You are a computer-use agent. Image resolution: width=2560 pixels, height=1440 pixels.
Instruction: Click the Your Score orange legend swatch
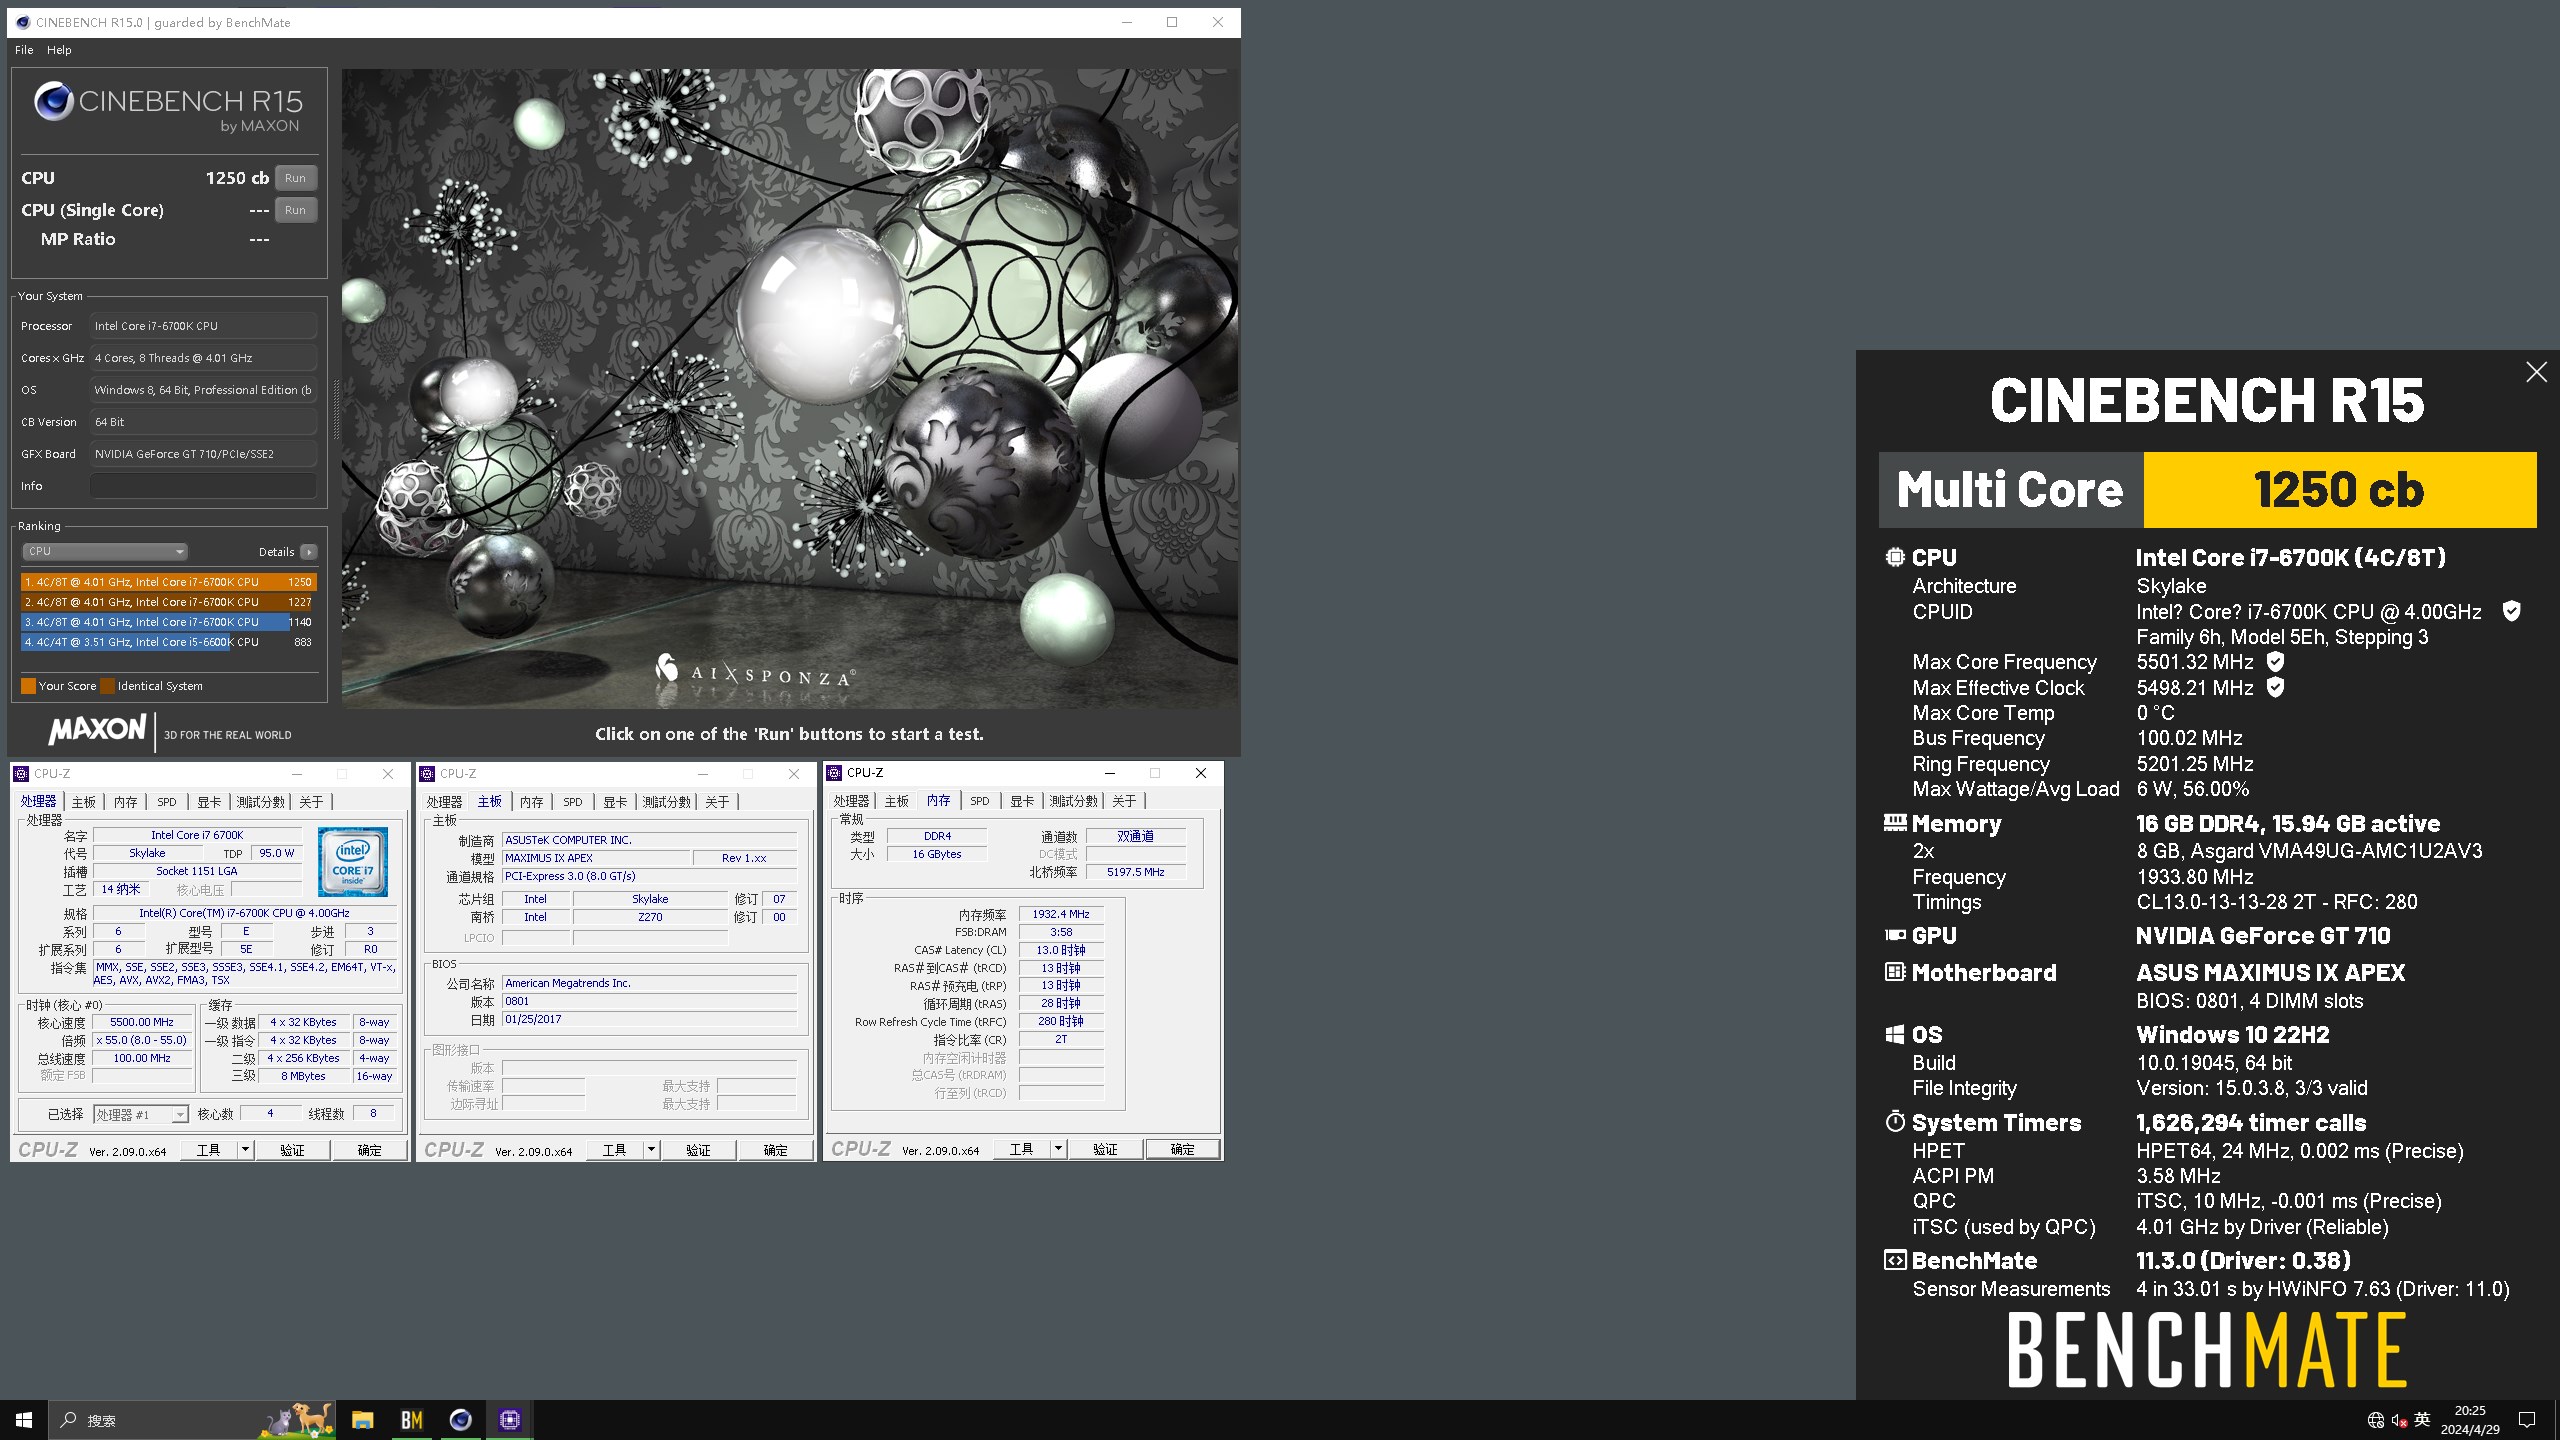(x=28, y=686)
